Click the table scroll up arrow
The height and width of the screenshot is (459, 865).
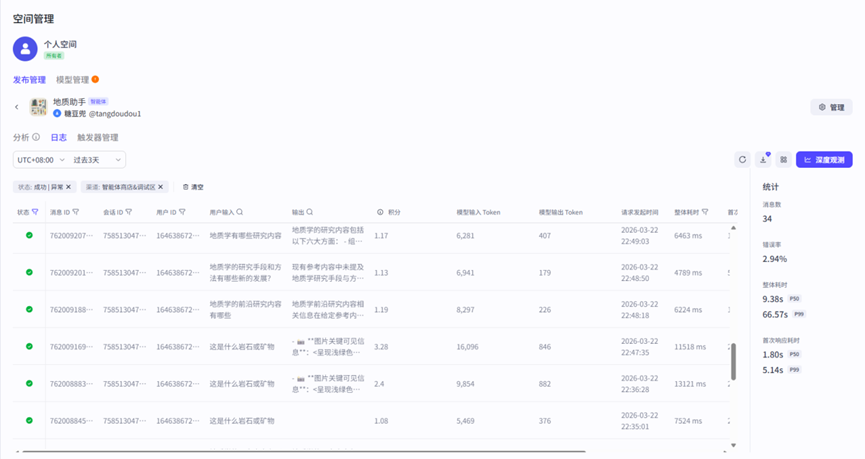tap(733, 227)
